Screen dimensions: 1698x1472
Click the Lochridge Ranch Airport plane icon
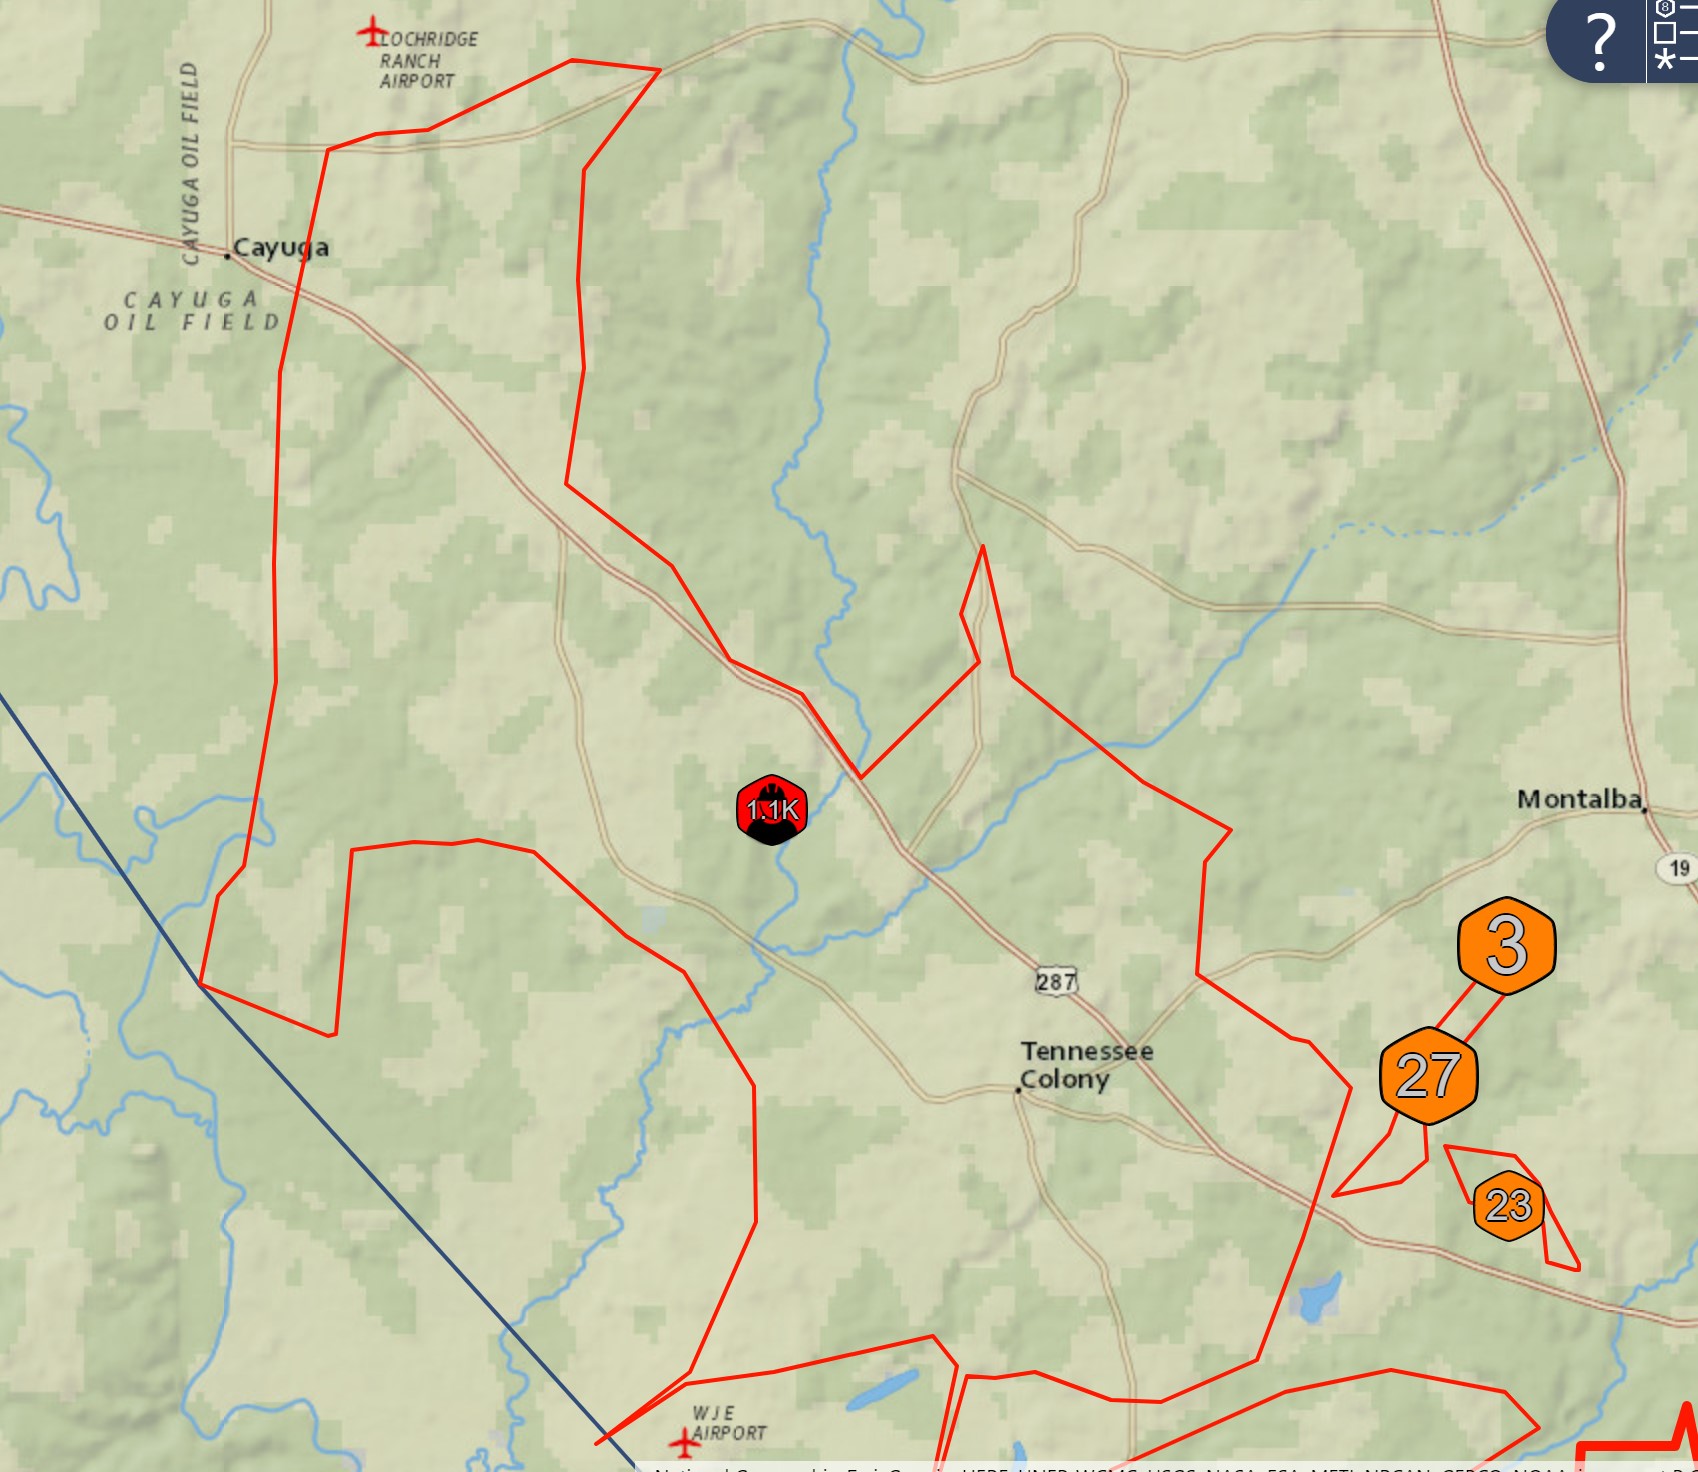pos(372,32)
